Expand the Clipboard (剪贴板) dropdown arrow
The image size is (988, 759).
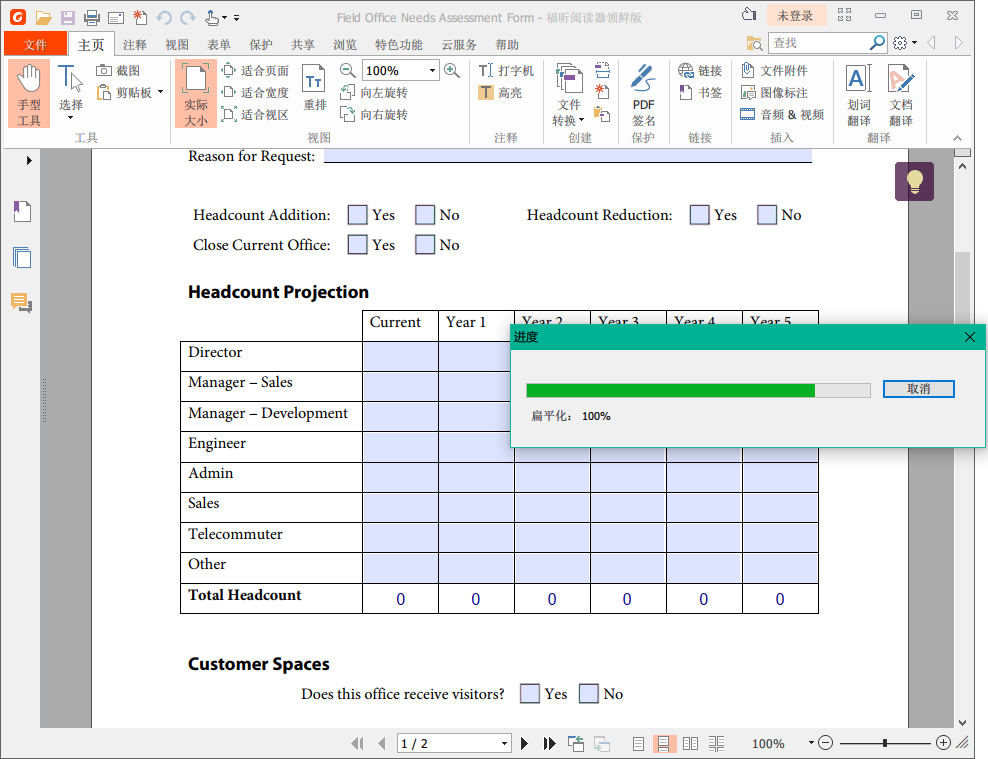click(160, 93)
